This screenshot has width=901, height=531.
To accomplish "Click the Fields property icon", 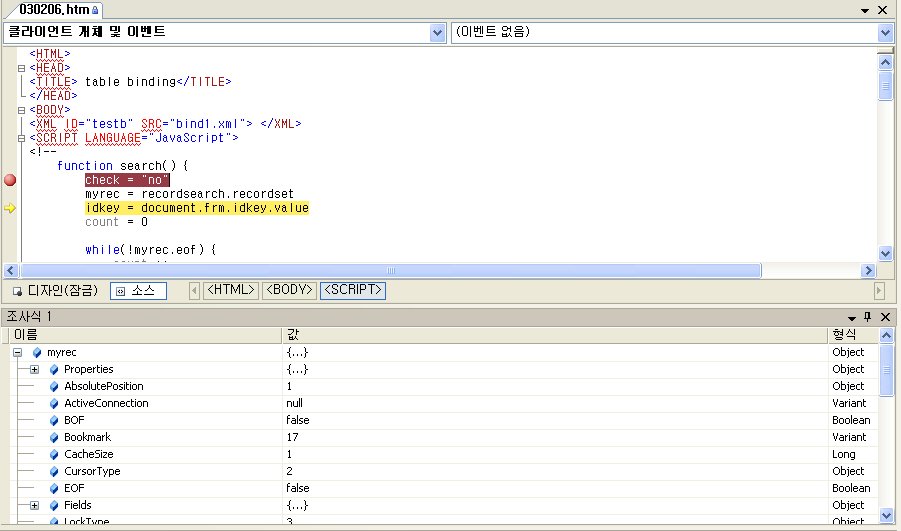I will point(54,505).
